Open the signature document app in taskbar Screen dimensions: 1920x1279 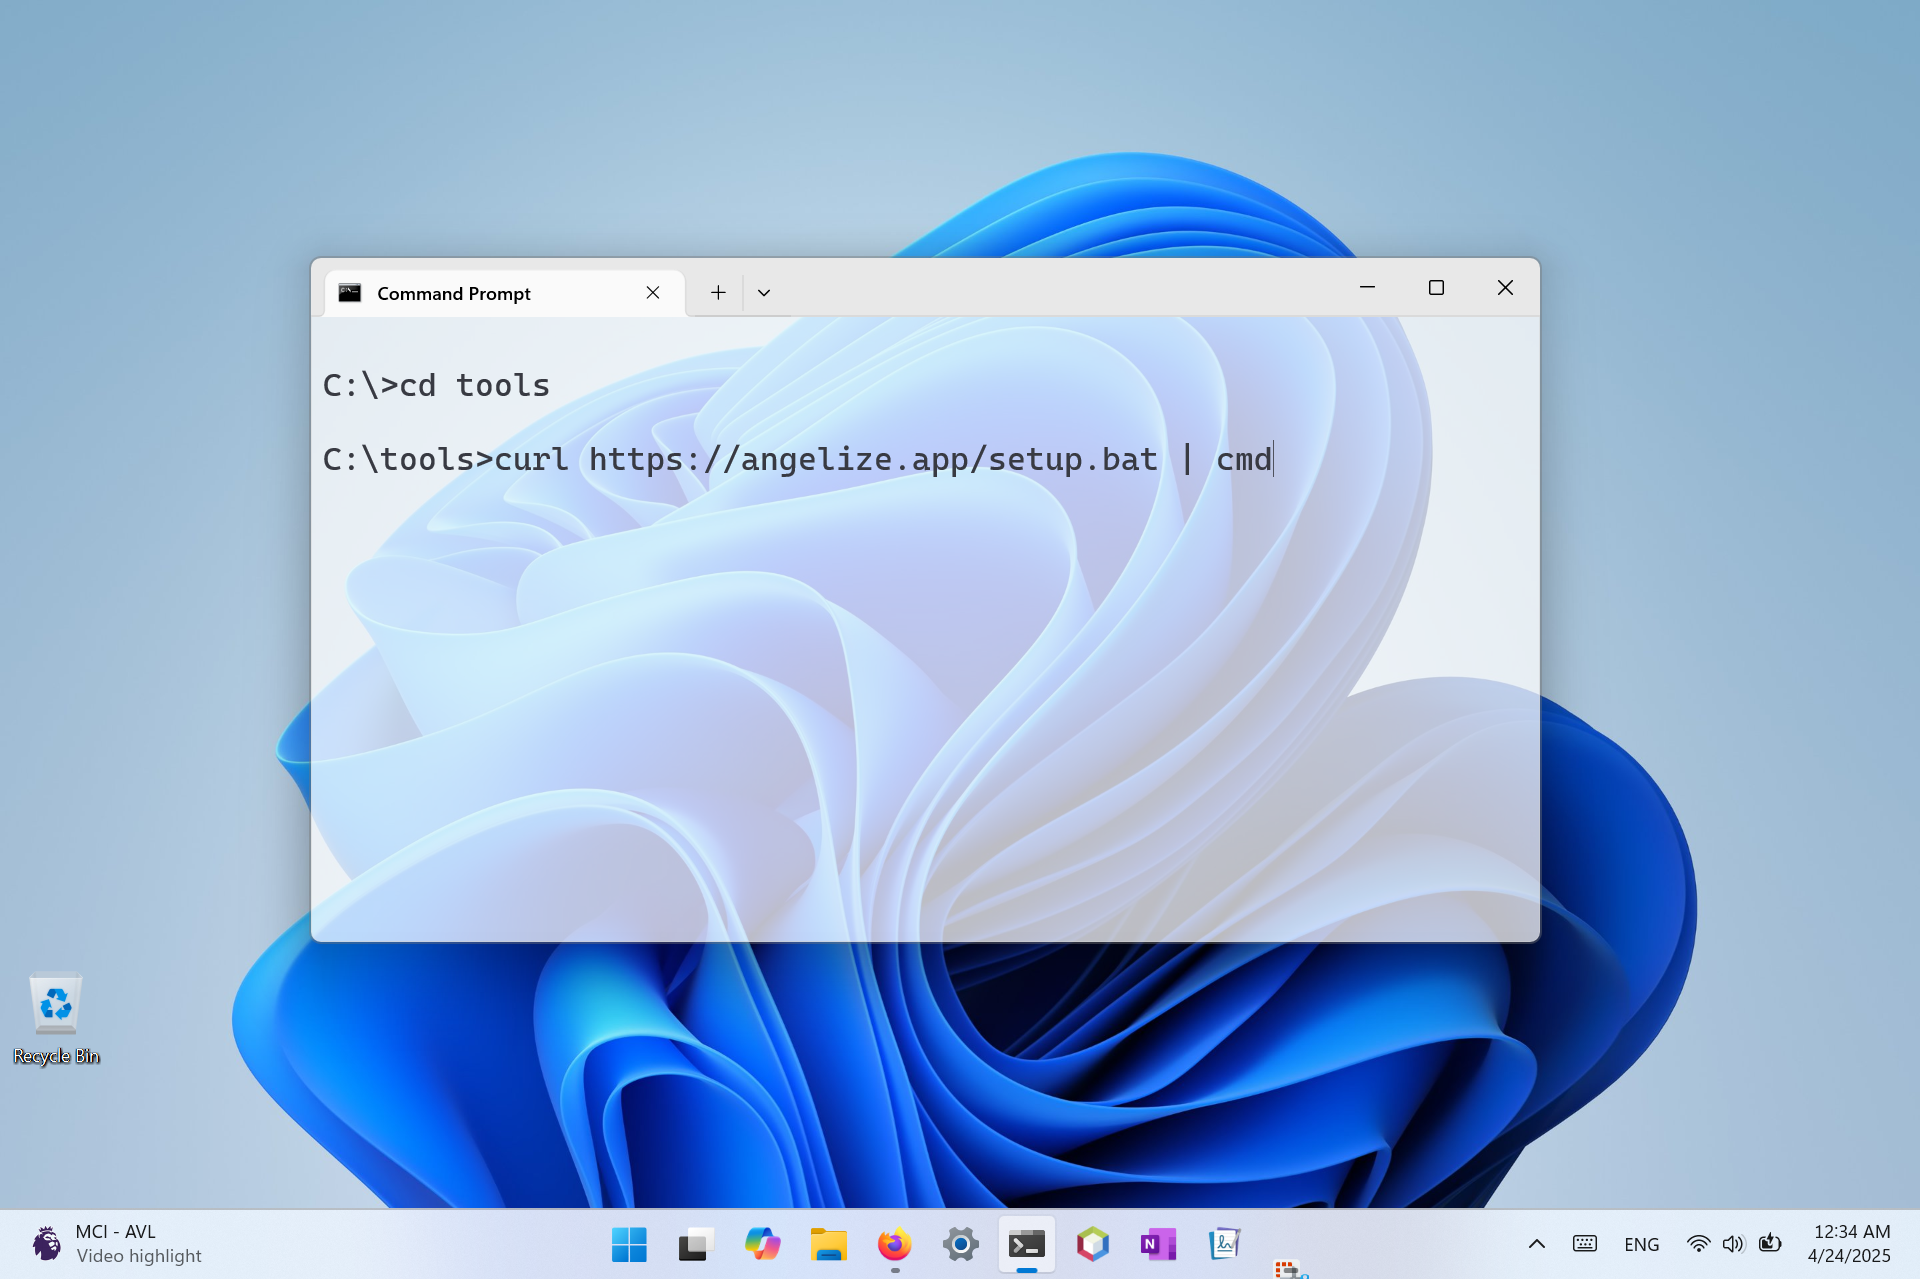[1225, 1244]
